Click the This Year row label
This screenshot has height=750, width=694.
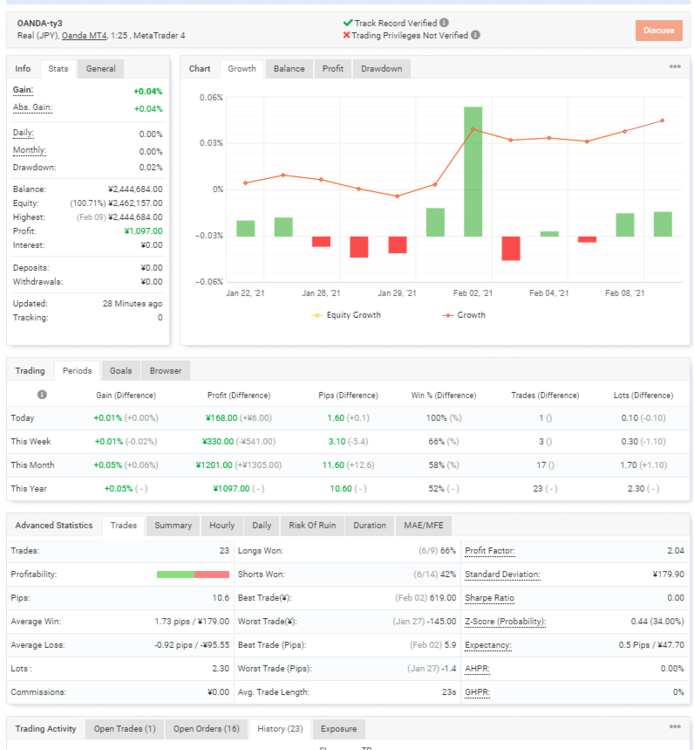(29, 488)
